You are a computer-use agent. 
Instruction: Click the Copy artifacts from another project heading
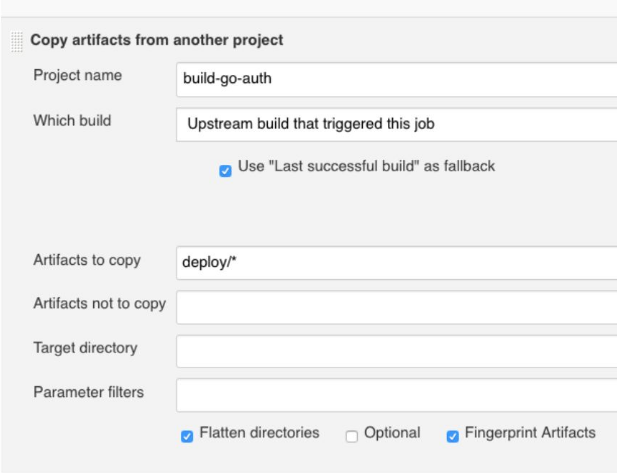tap(157, 41)
